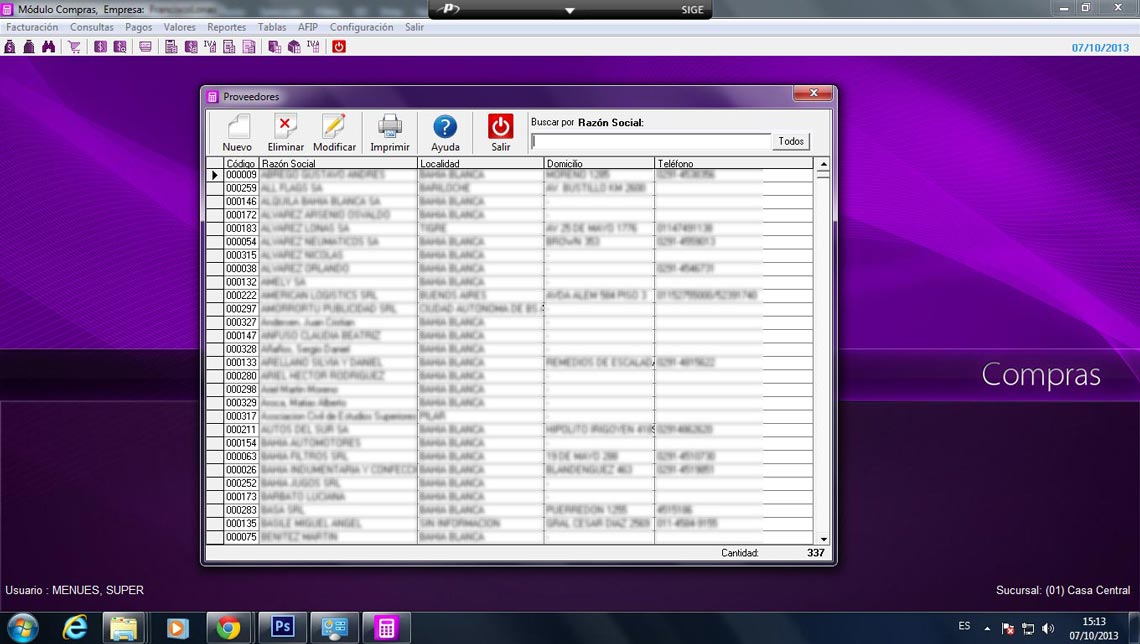The image size is (1140, 644).
Task: Click the binoculars search icon in toolbar
Action: pyautogui.click(x=48, y=47)
